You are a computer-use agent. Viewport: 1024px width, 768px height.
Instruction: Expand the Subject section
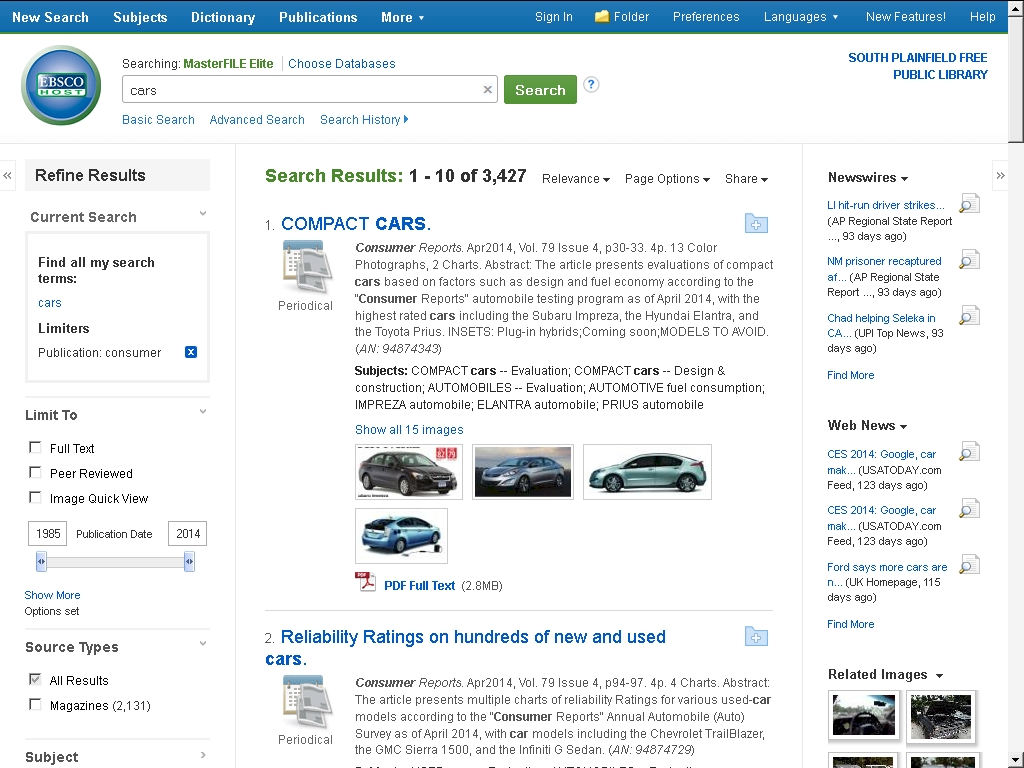pos(203,755)
